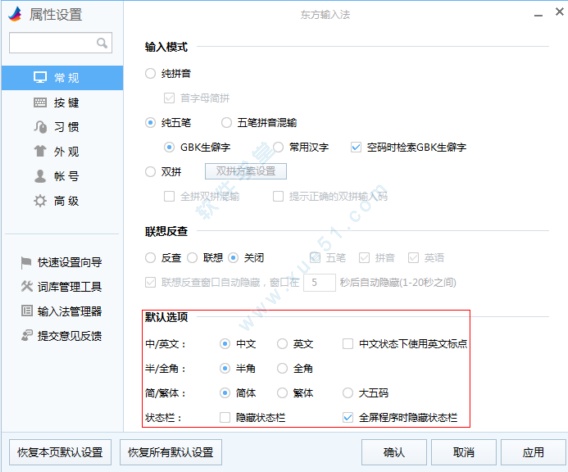Select the 纯拼音 input mode
The width and height of the screenshot is (568, 472).
click(x=150, y=74)
